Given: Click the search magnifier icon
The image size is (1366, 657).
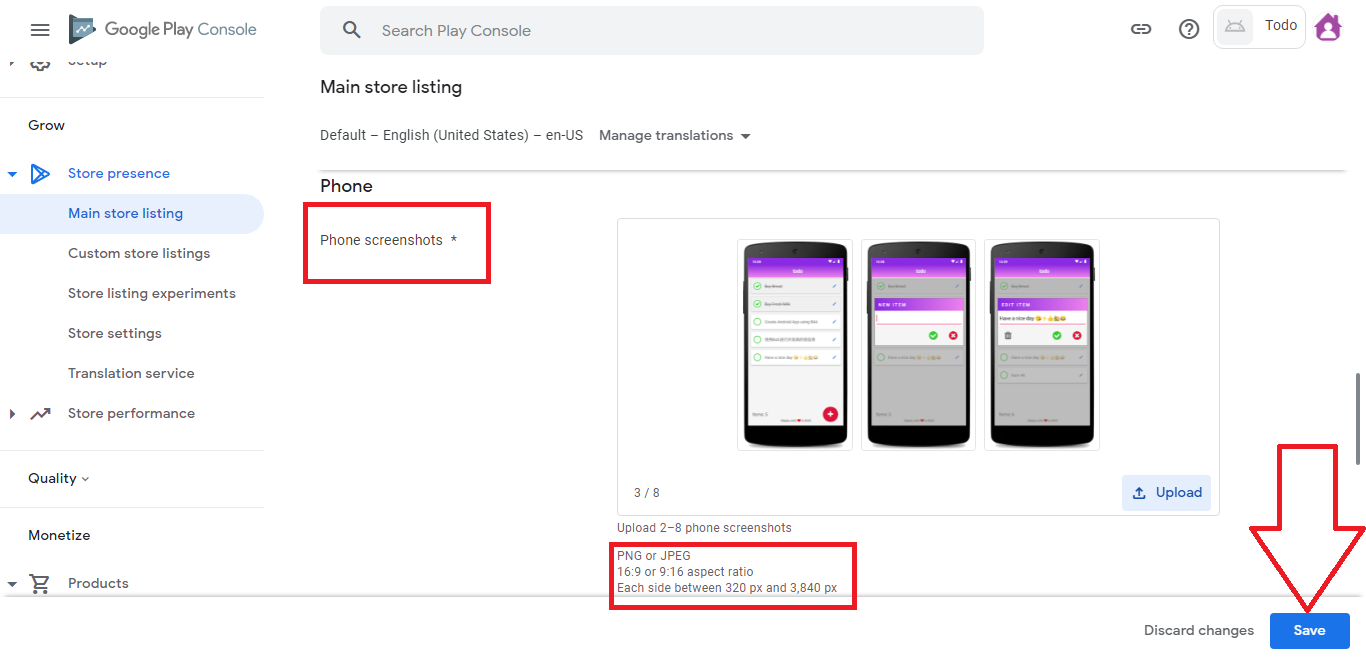Looking at the screenshot, I should [x=351, y=30].
